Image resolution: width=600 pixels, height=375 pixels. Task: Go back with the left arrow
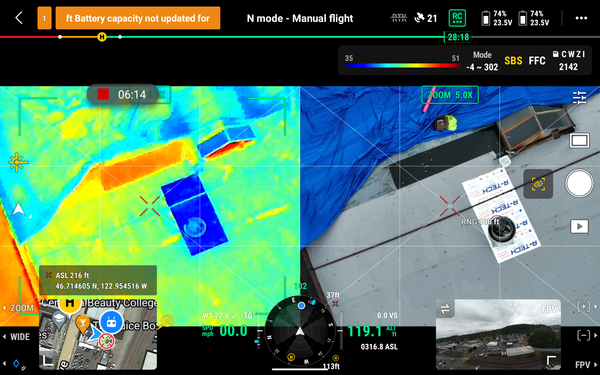[x=19, y=18]
